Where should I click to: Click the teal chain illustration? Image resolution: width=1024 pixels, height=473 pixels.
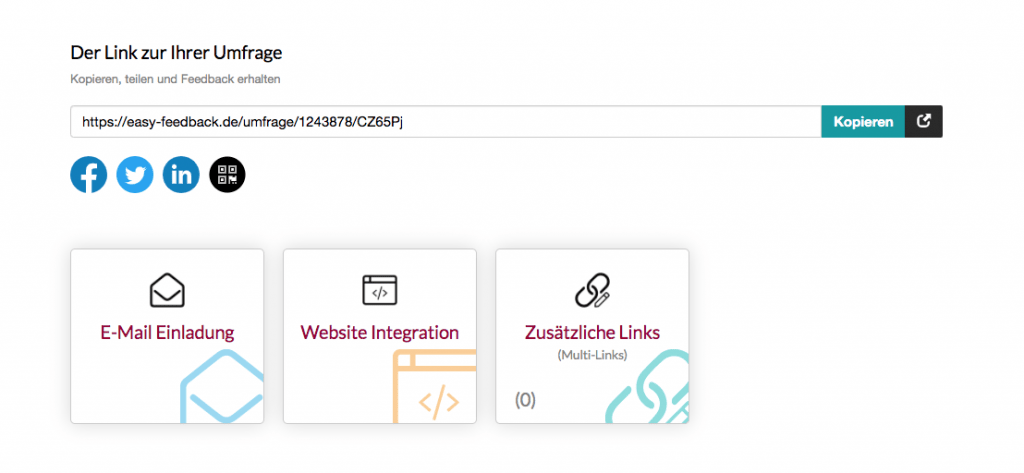coord(647,387)
